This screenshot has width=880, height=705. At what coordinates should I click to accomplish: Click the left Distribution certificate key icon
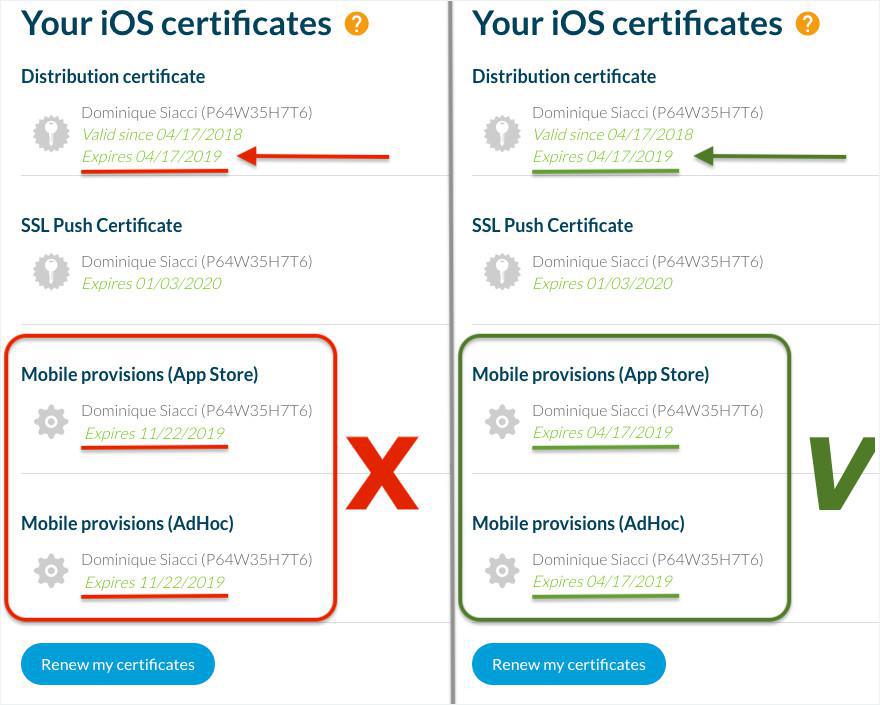pyautogui.click(x=51, y=134)
